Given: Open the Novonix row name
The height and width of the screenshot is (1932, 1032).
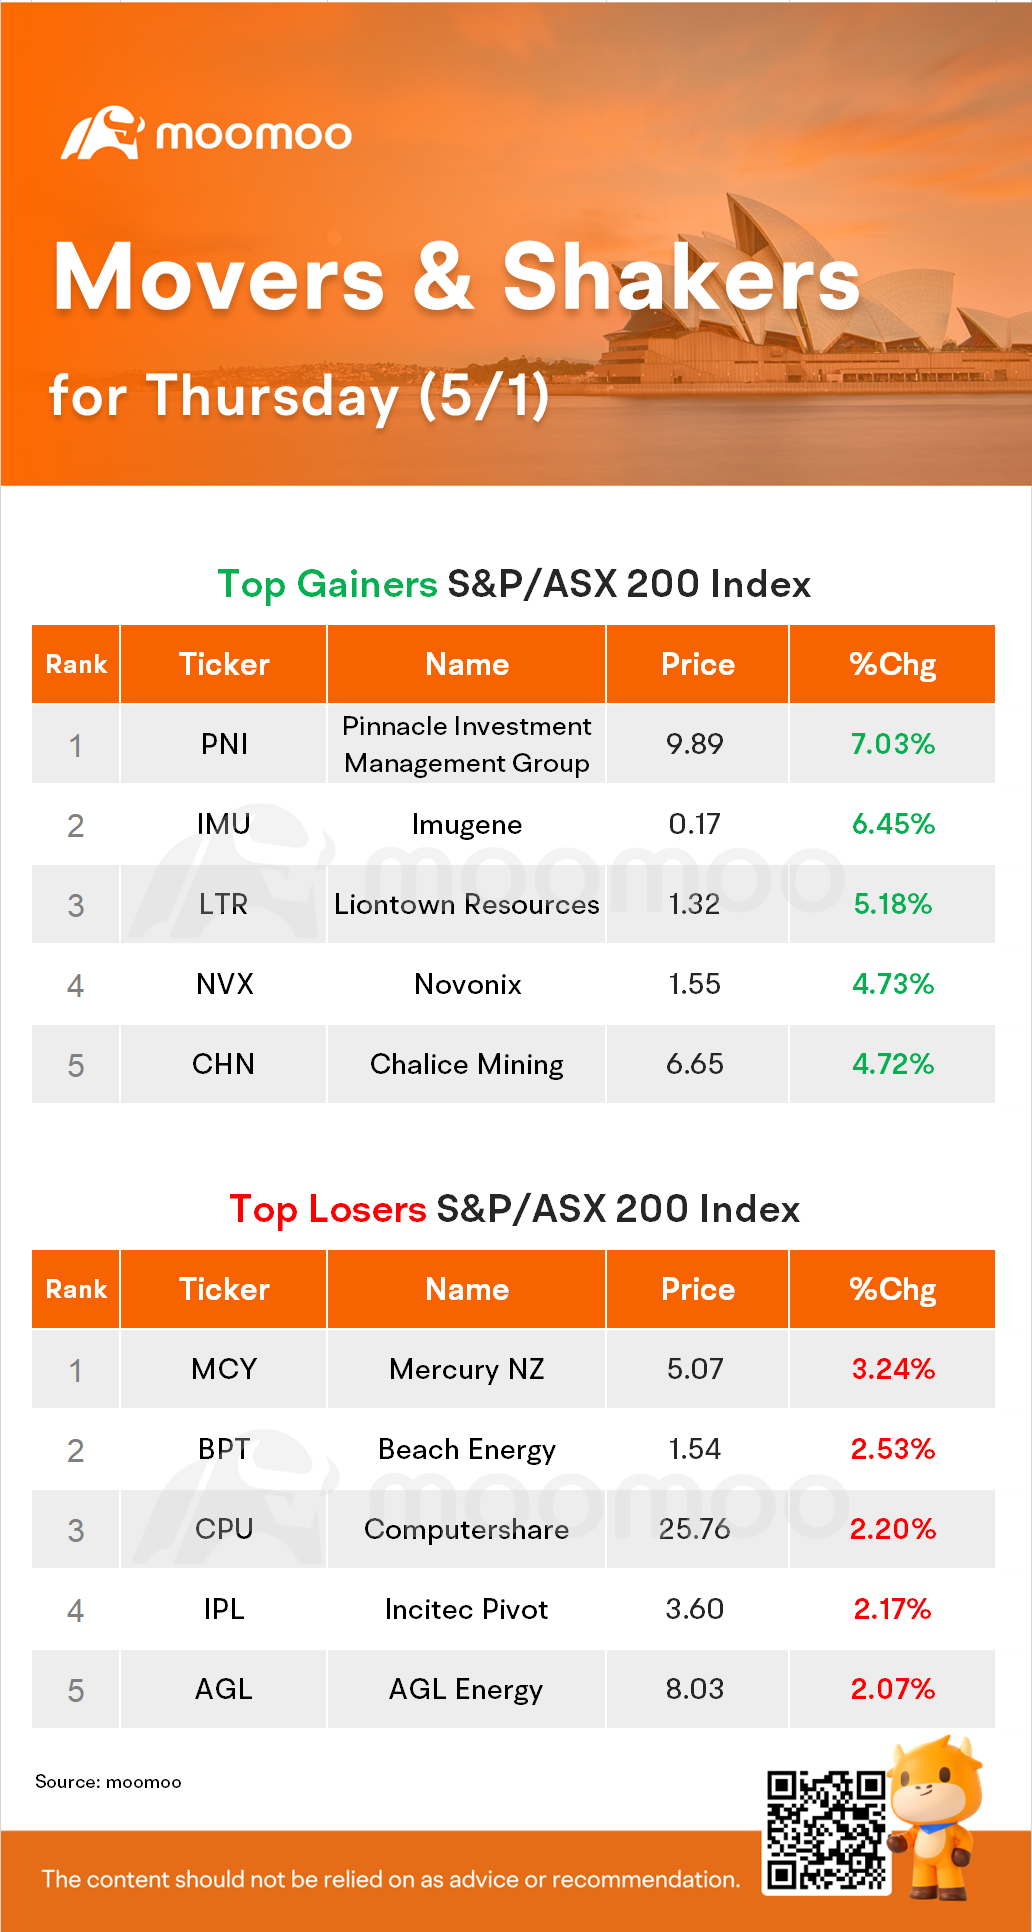Looking at the screenshot, I should click(x=467, y=985).
